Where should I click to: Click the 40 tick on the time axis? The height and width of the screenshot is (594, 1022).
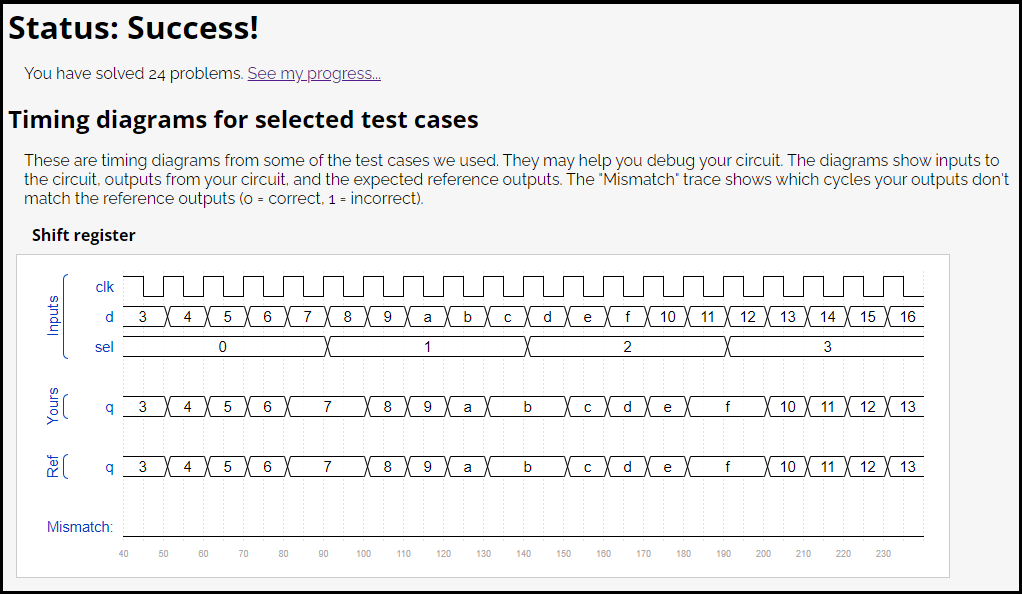123,554
